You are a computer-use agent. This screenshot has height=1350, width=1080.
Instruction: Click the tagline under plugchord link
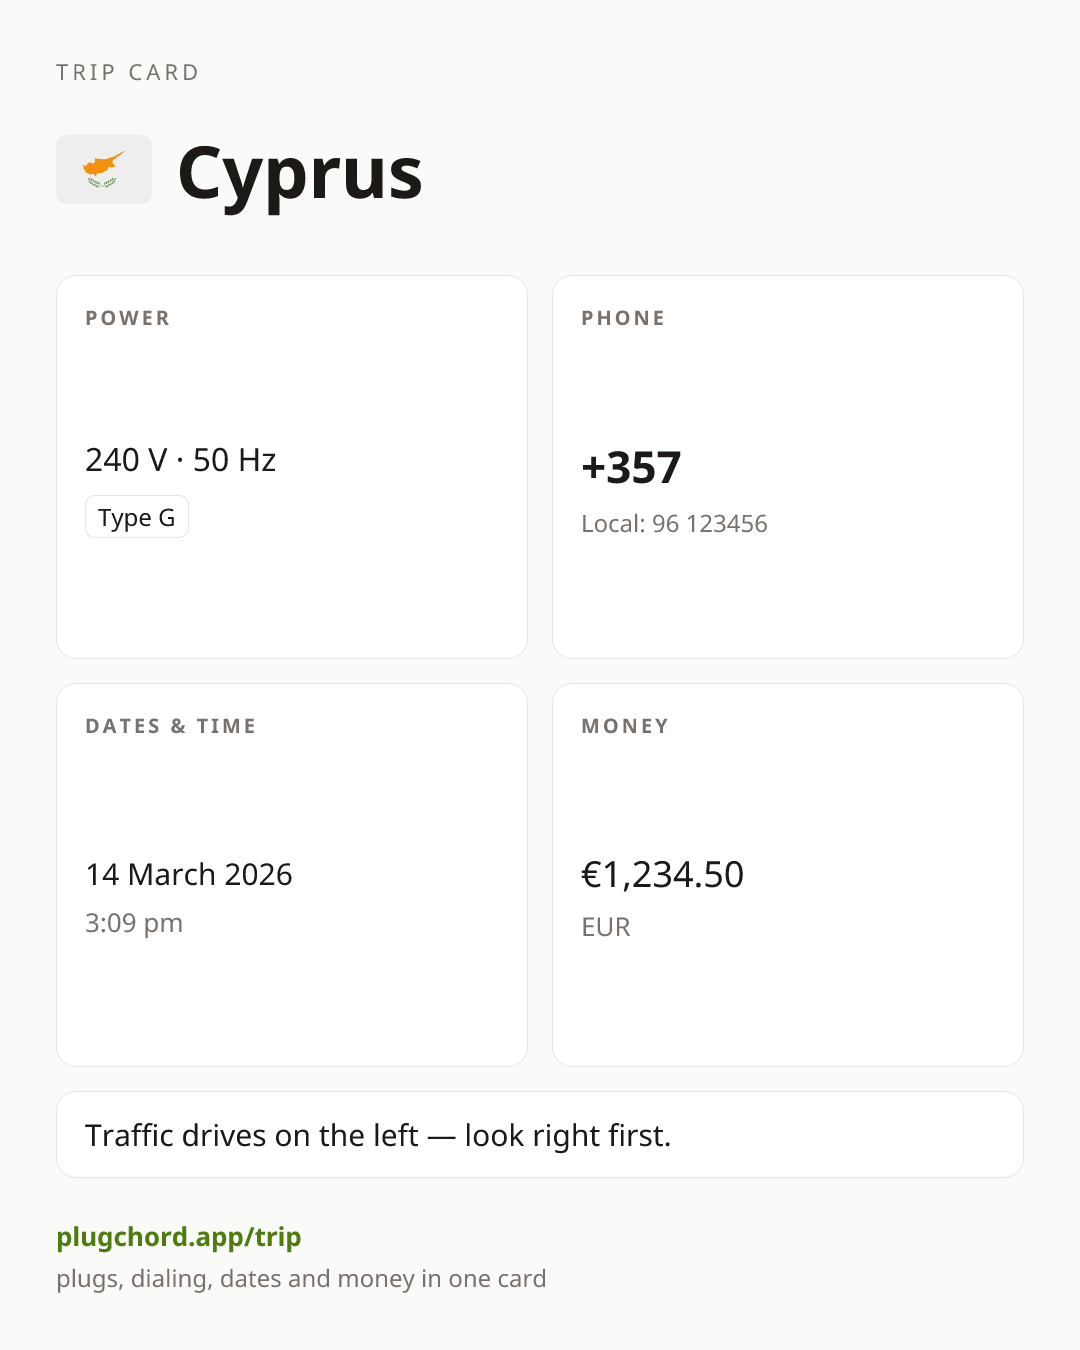point(301,1279)
